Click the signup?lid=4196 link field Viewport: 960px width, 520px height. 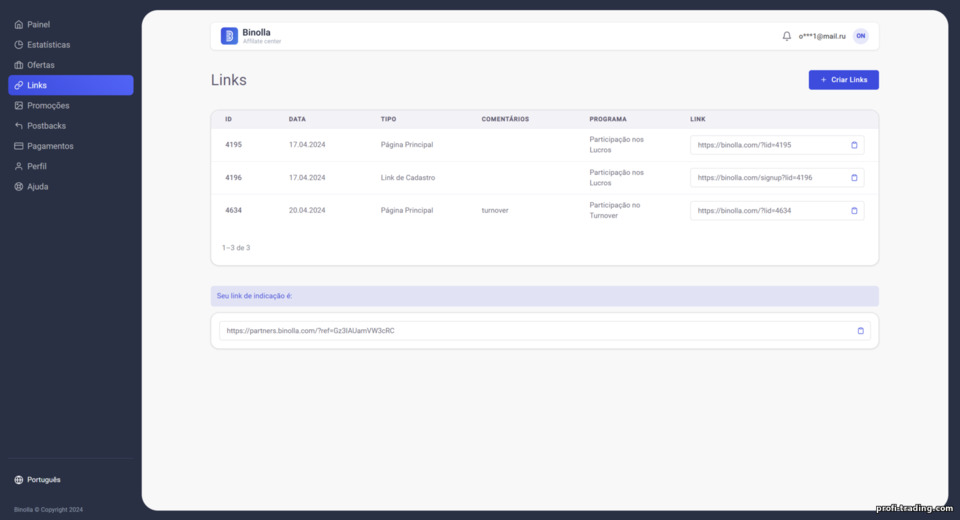(x=777, y=178)
